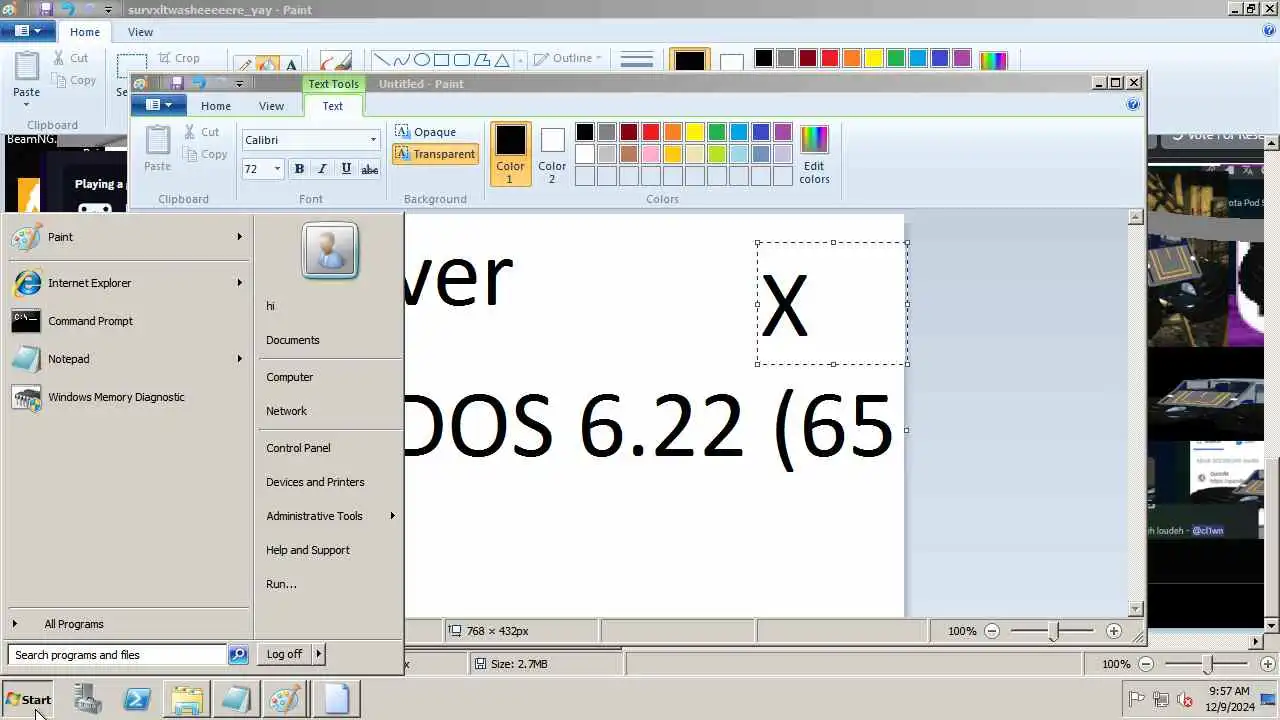Open Server Manager on the taskbar
1280x720 pixels.
point(88,699)
